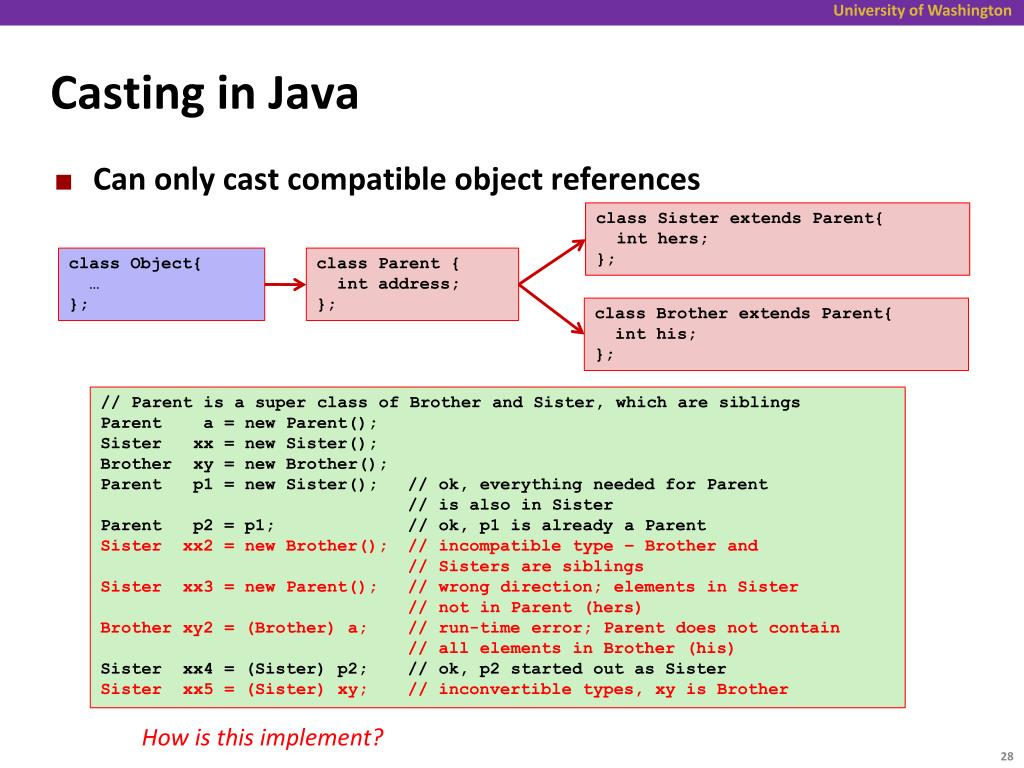Click red code 'Sister xx5 = (Sister) xy;'
The height and width of the screenshot is (768, 1024).
tap(234, 690)
